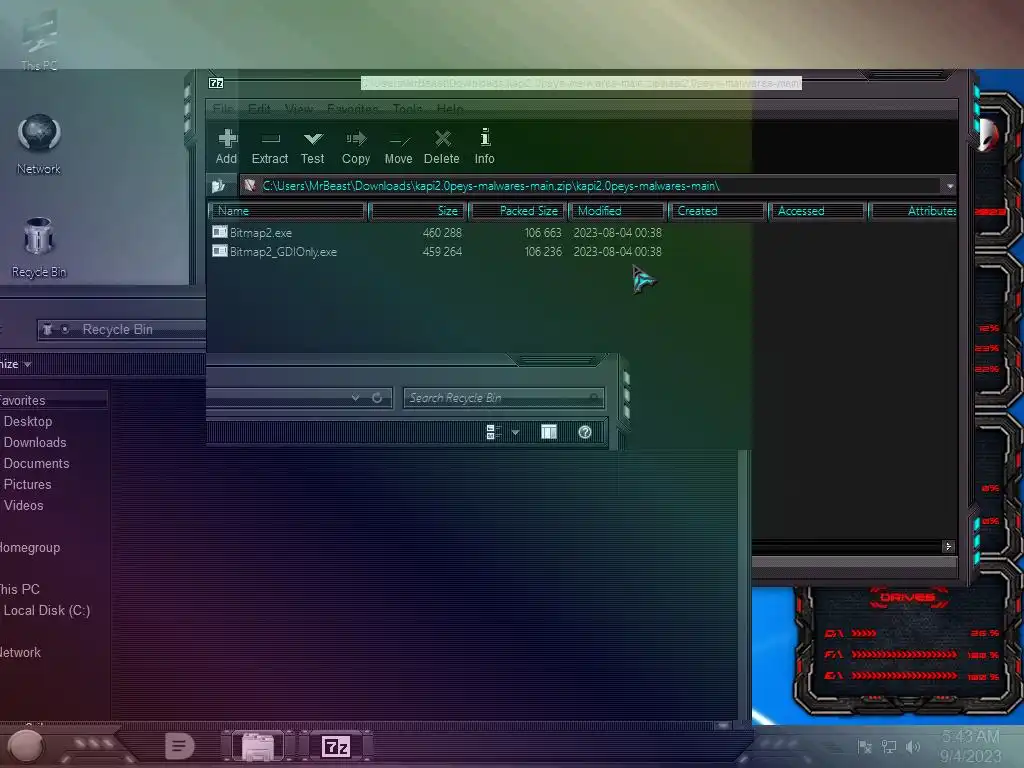The height and width of the screenshot is (768, 1024).
Task: Click the 7z icon in the title bar
Action: (x=216, y=83)
